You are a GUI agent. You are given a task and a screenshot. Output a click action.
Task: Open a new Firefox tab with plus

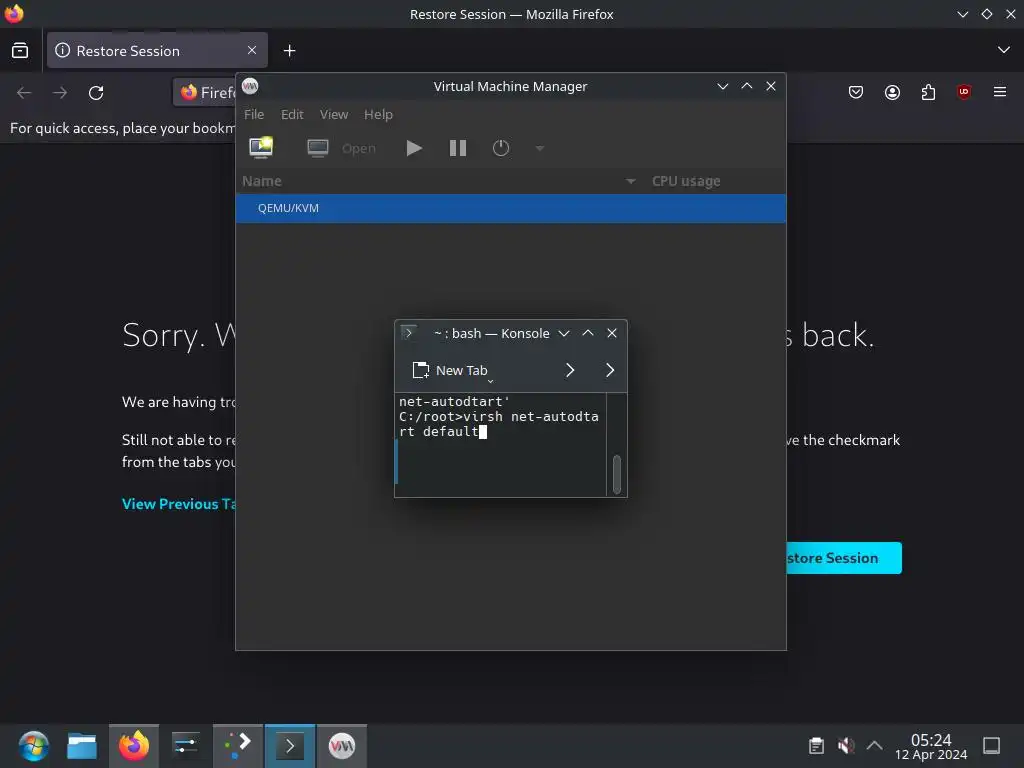point(289,50)
